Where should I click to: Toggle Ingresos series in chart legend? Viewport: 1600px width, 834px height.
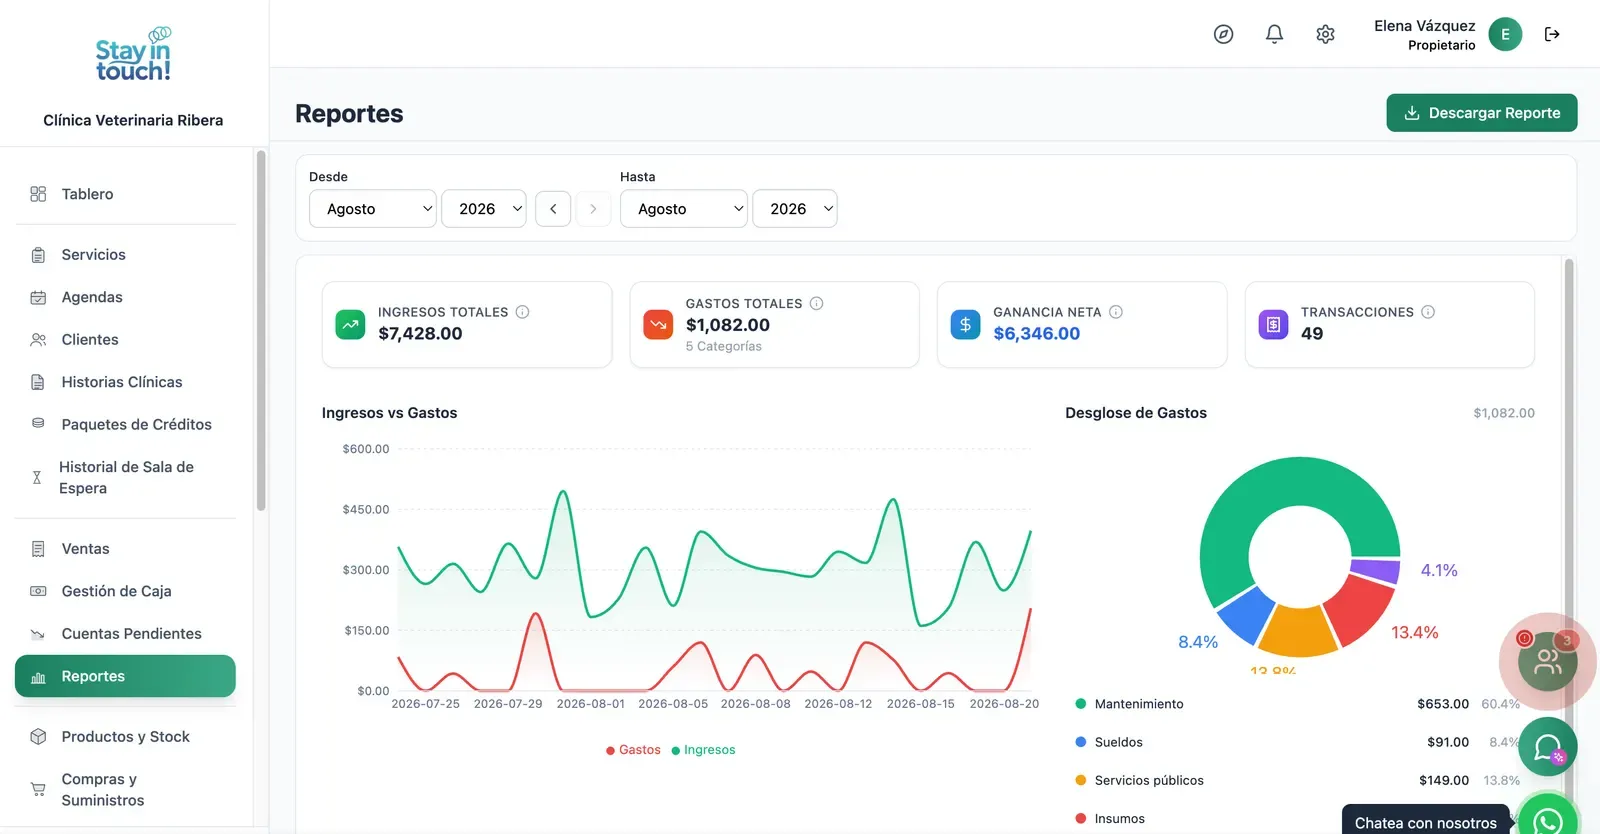coord(703,750)
